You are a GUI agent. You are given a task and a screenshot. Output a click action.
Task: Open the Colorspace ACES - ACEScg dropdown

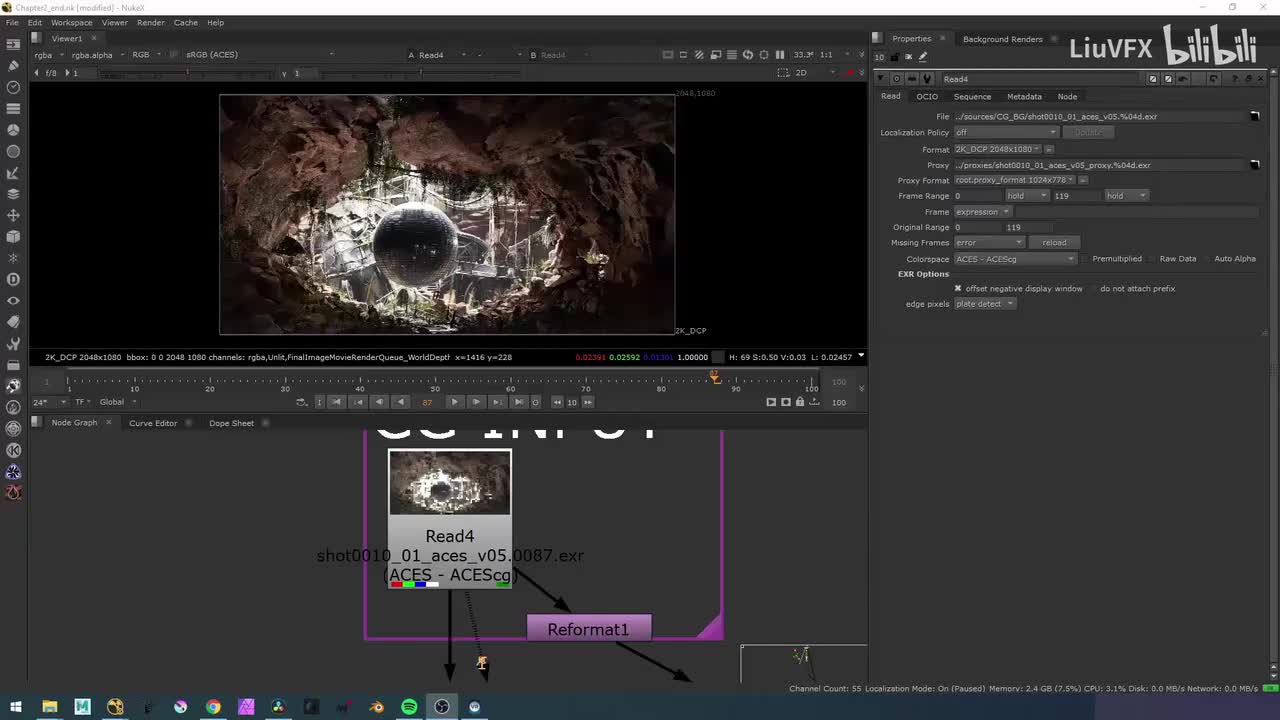(1014, 259)
